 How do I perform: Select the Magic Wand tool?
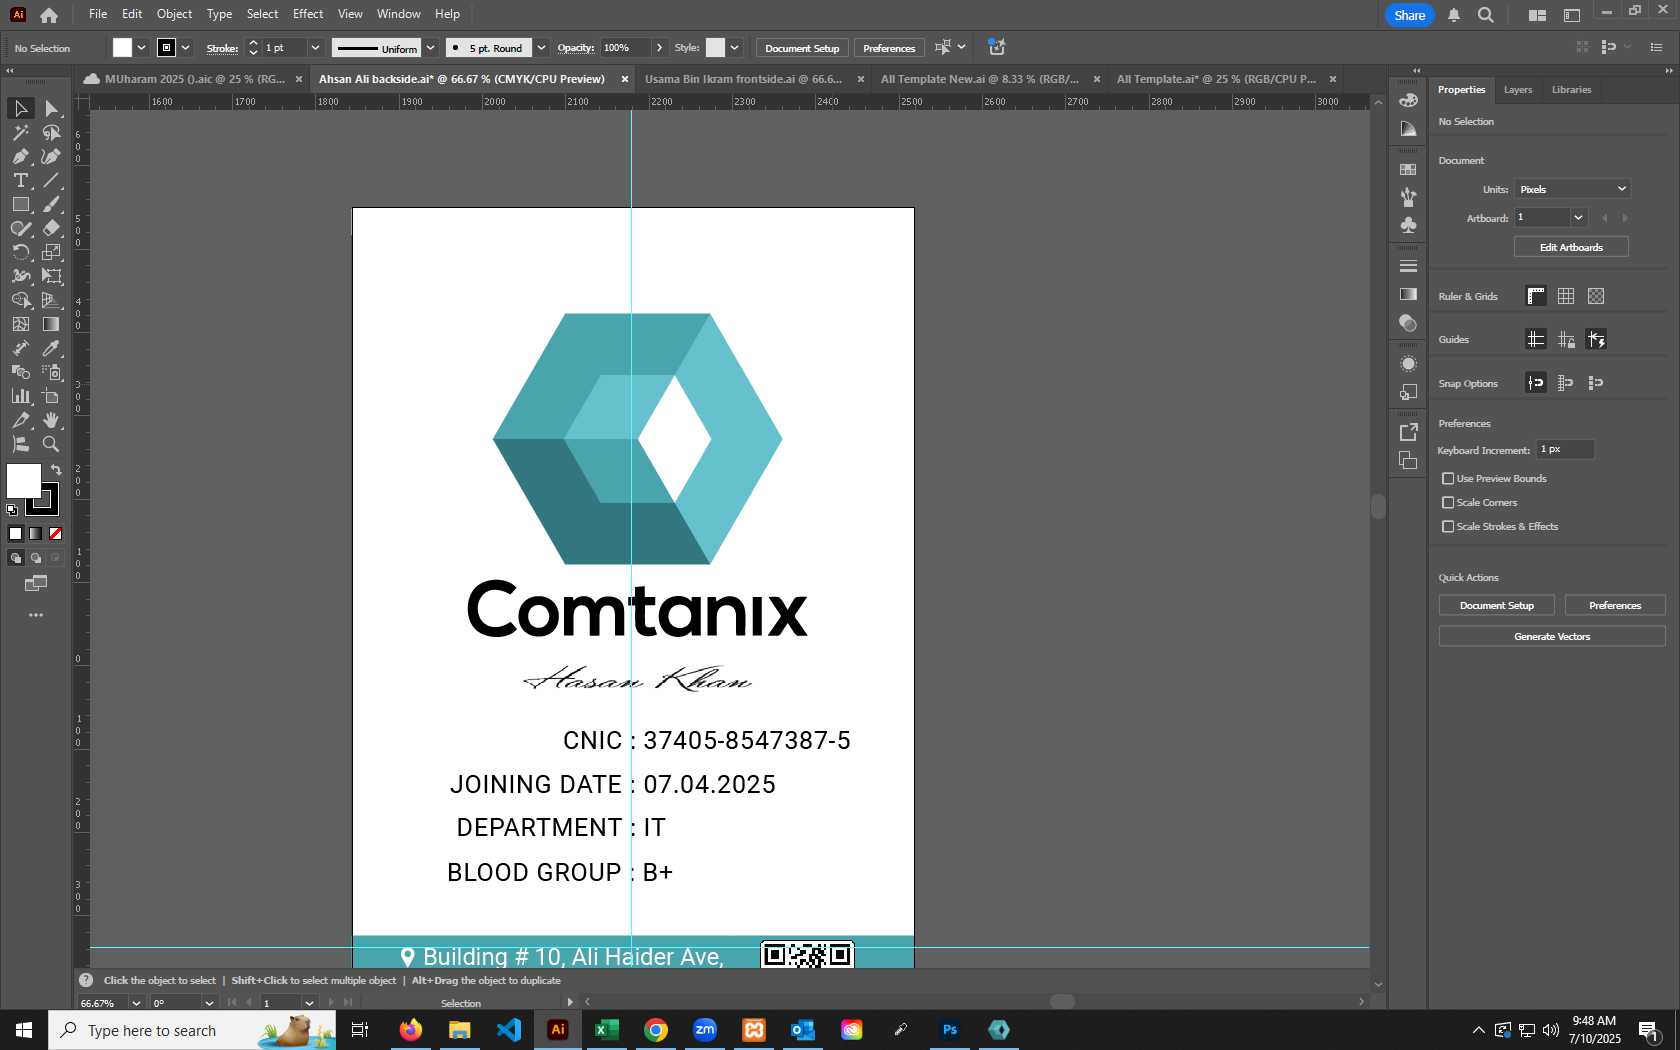click(20, 132)
